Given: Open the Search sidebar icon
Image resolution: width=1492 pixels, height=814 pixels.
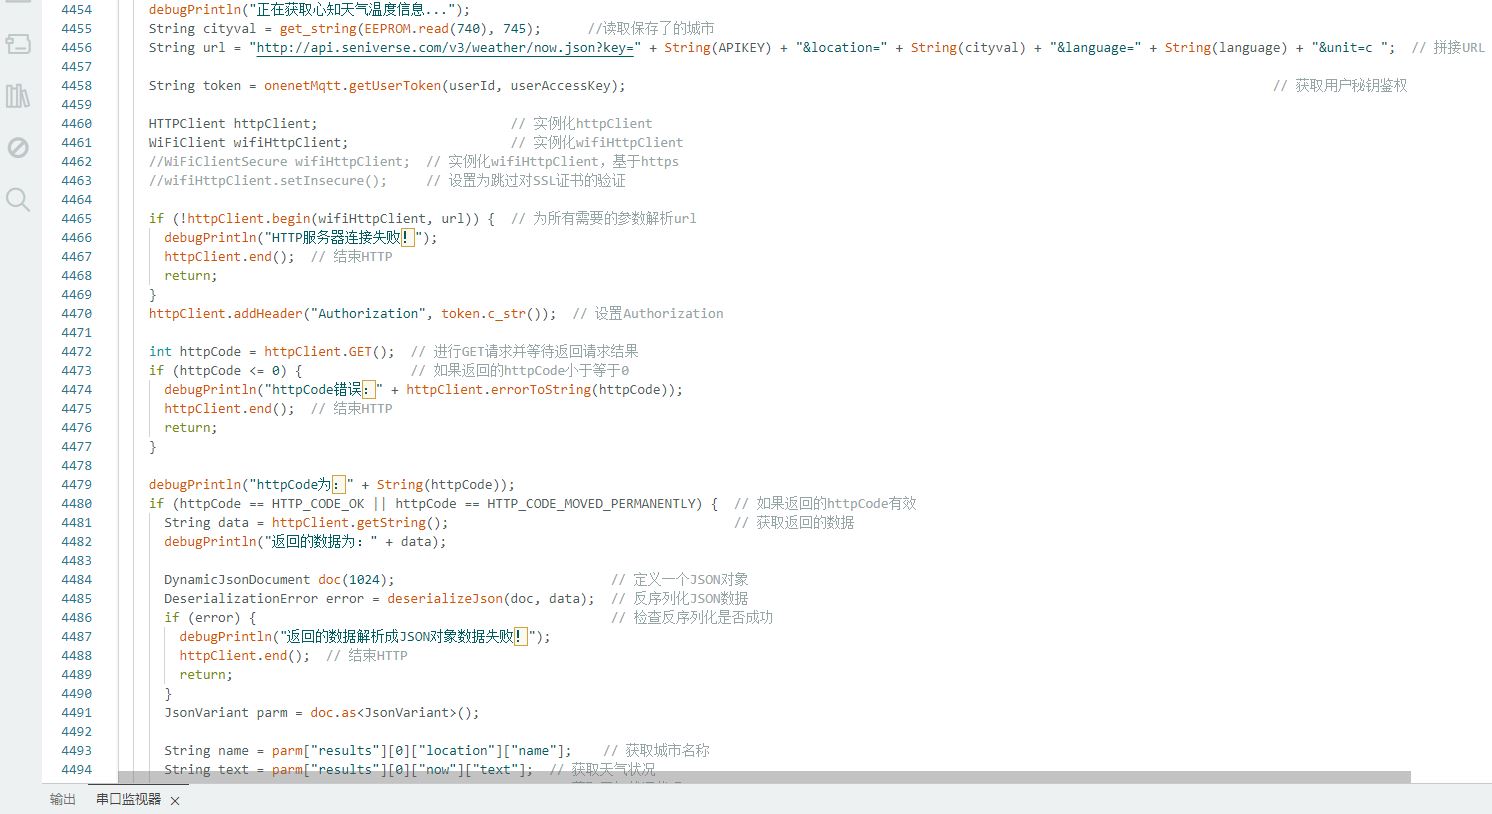Looking at the screenshot, I should click(18, 199).
